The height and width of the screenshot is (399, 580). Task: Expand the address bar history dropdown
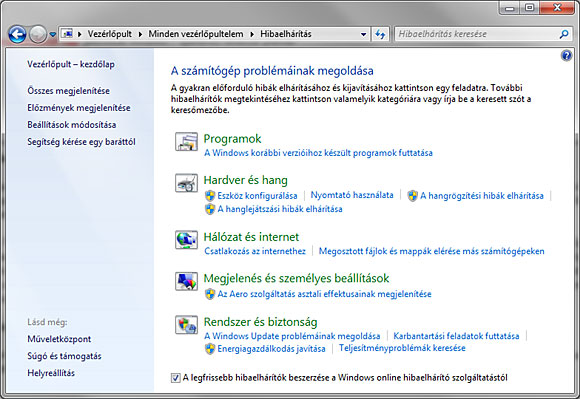coord(363,34)
